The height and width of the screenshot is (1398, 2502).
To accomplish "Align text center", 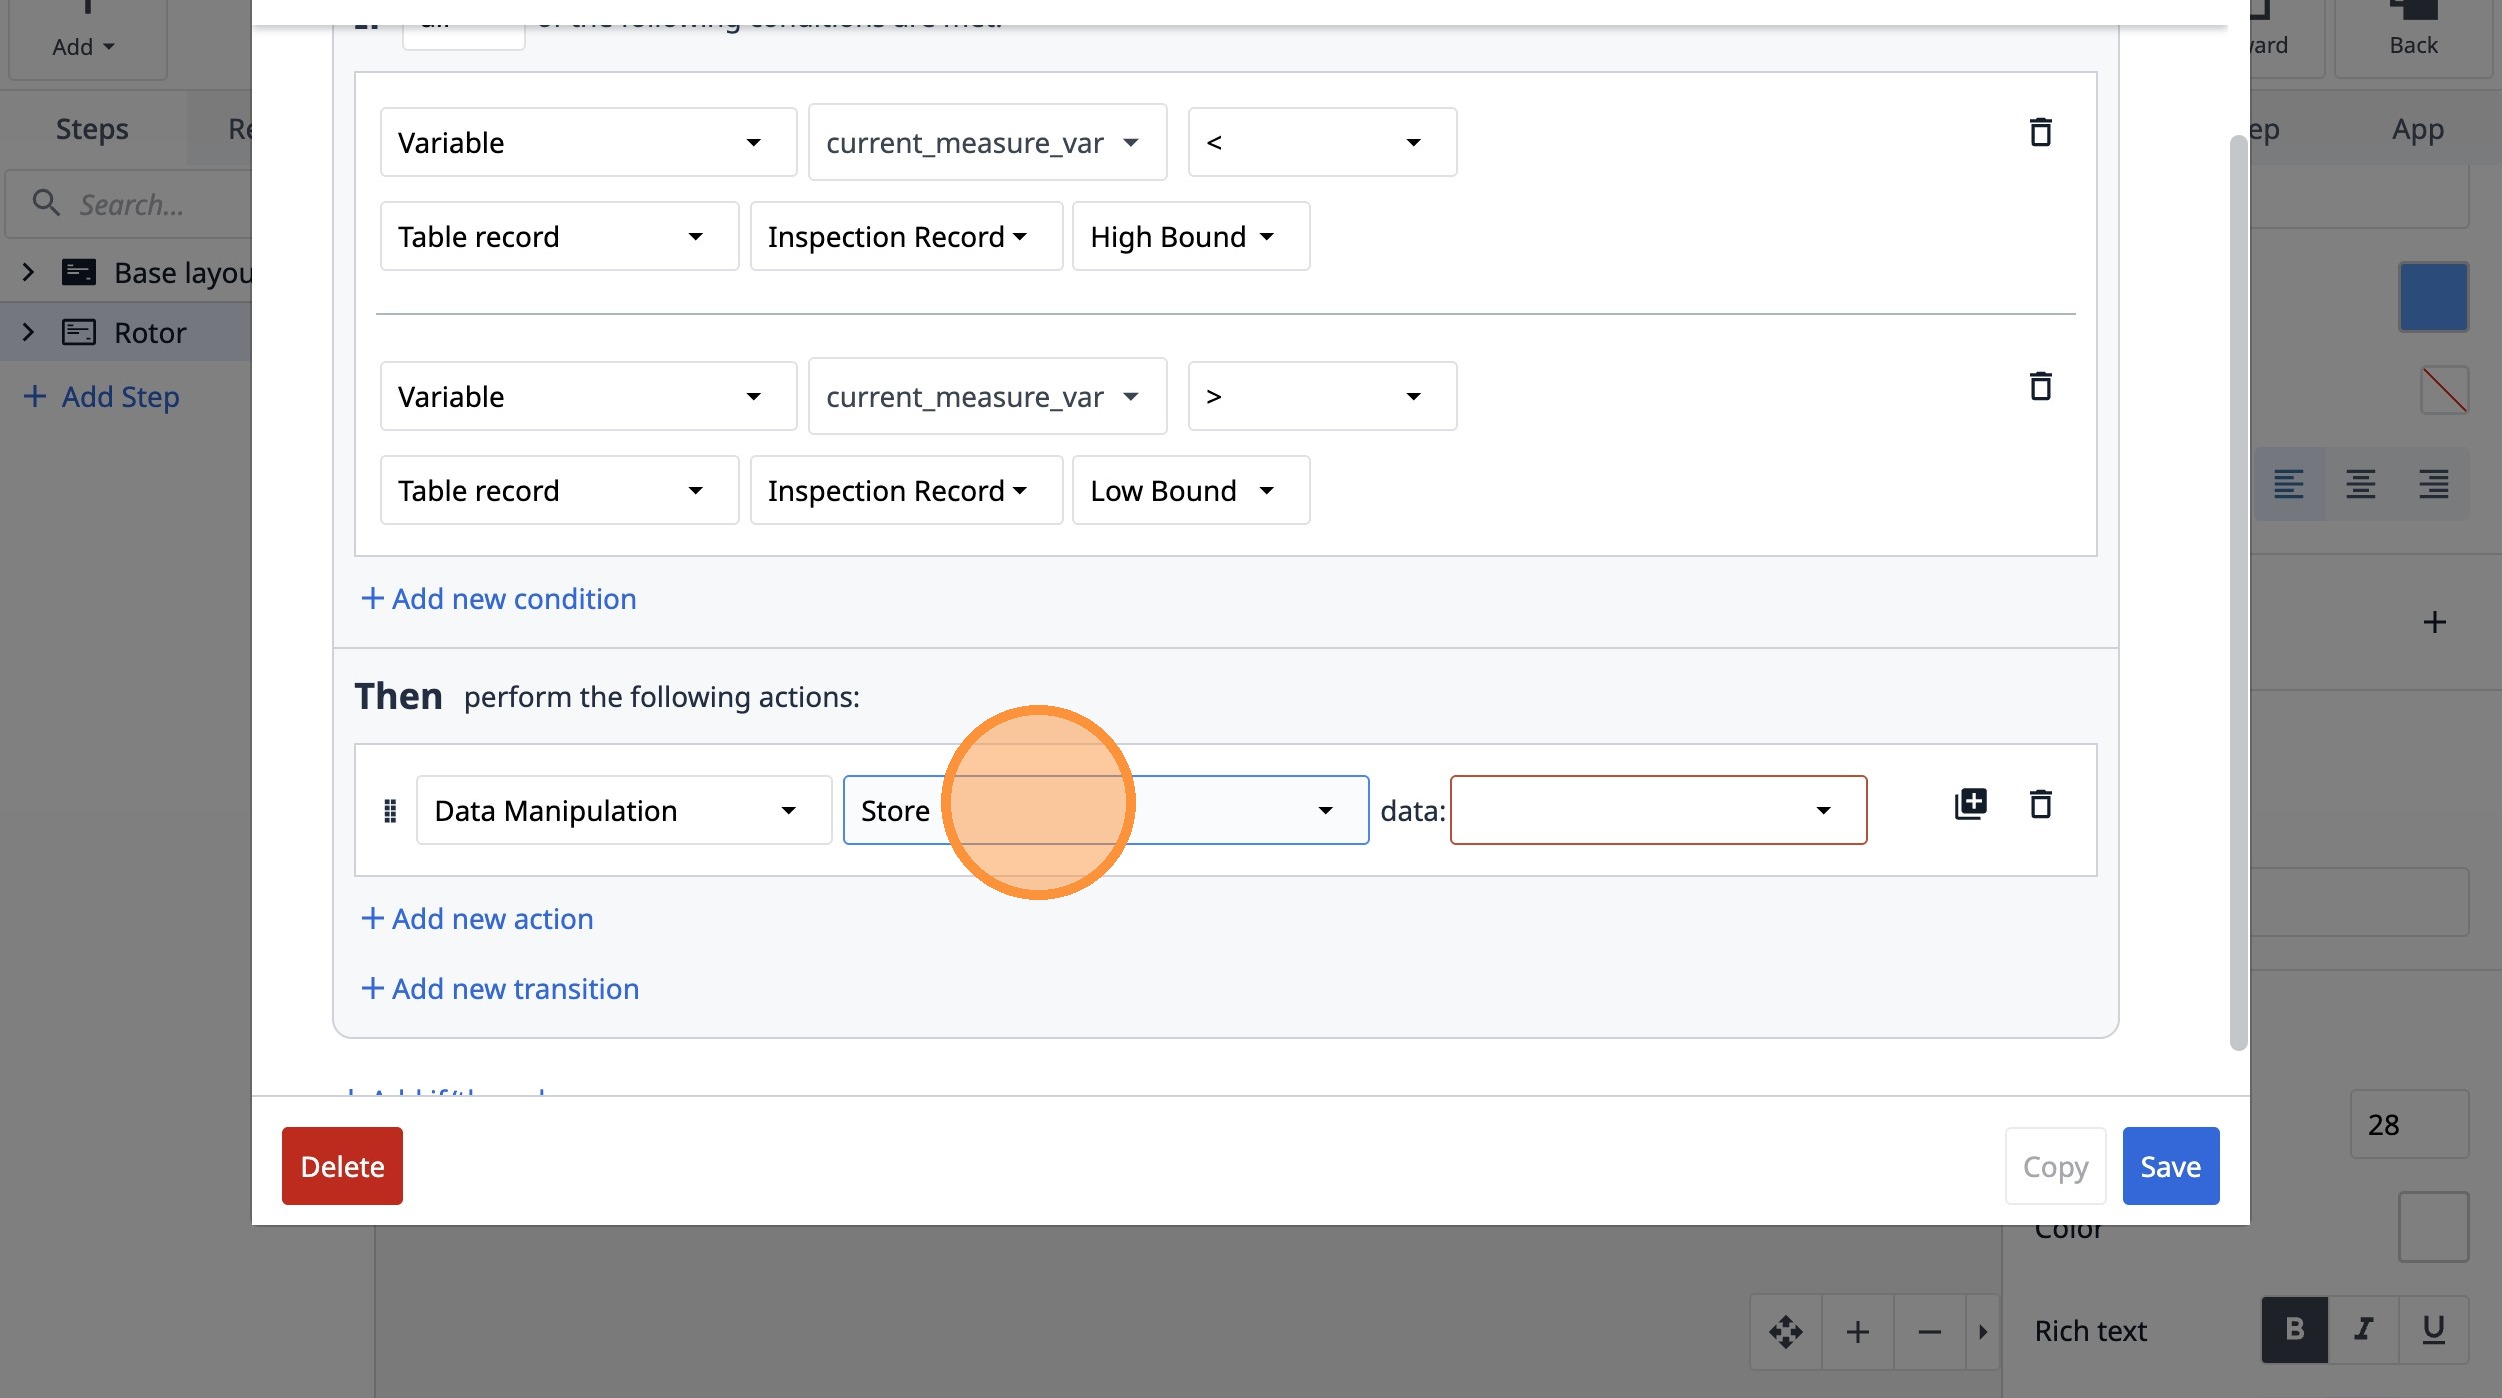I will (2360, 484).
